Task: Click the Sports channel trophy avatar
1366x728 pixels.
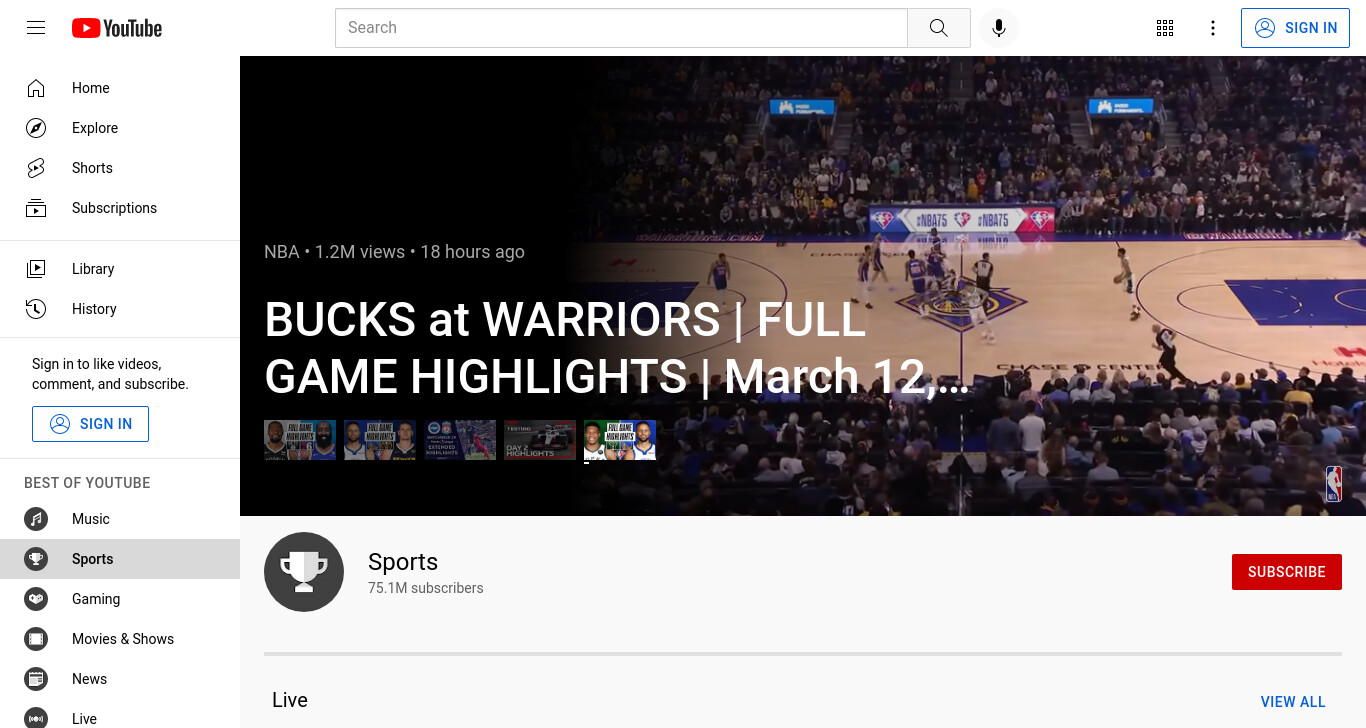Action: tap(304, 572)
